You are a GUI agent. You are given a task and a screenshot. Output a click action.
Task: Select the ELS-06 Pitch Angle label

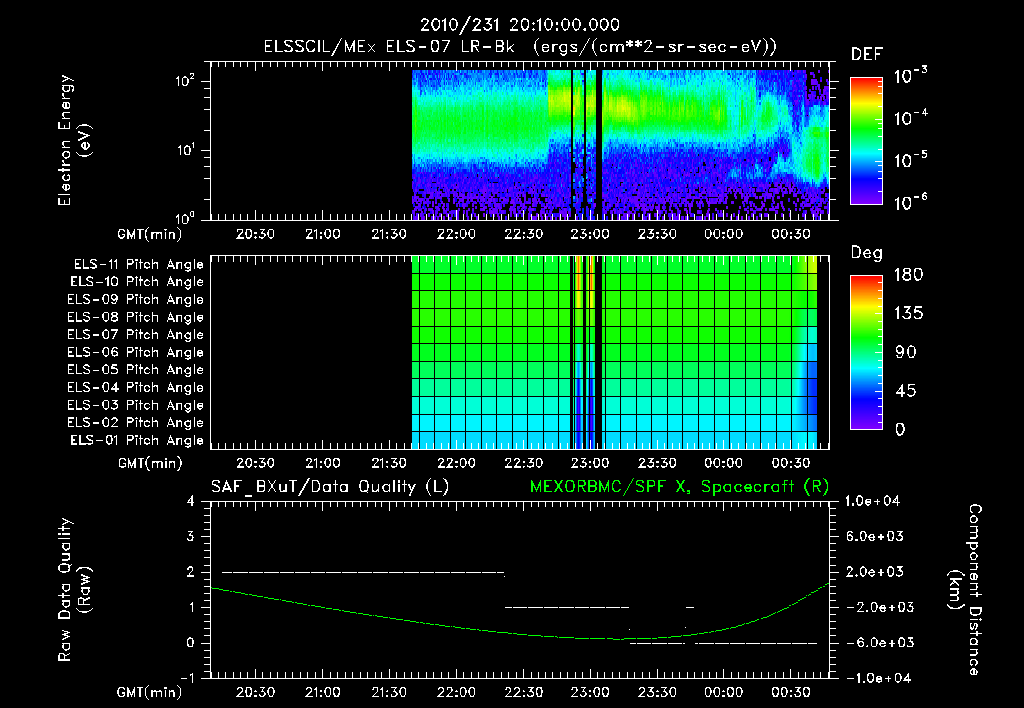(x=135, y=352)
